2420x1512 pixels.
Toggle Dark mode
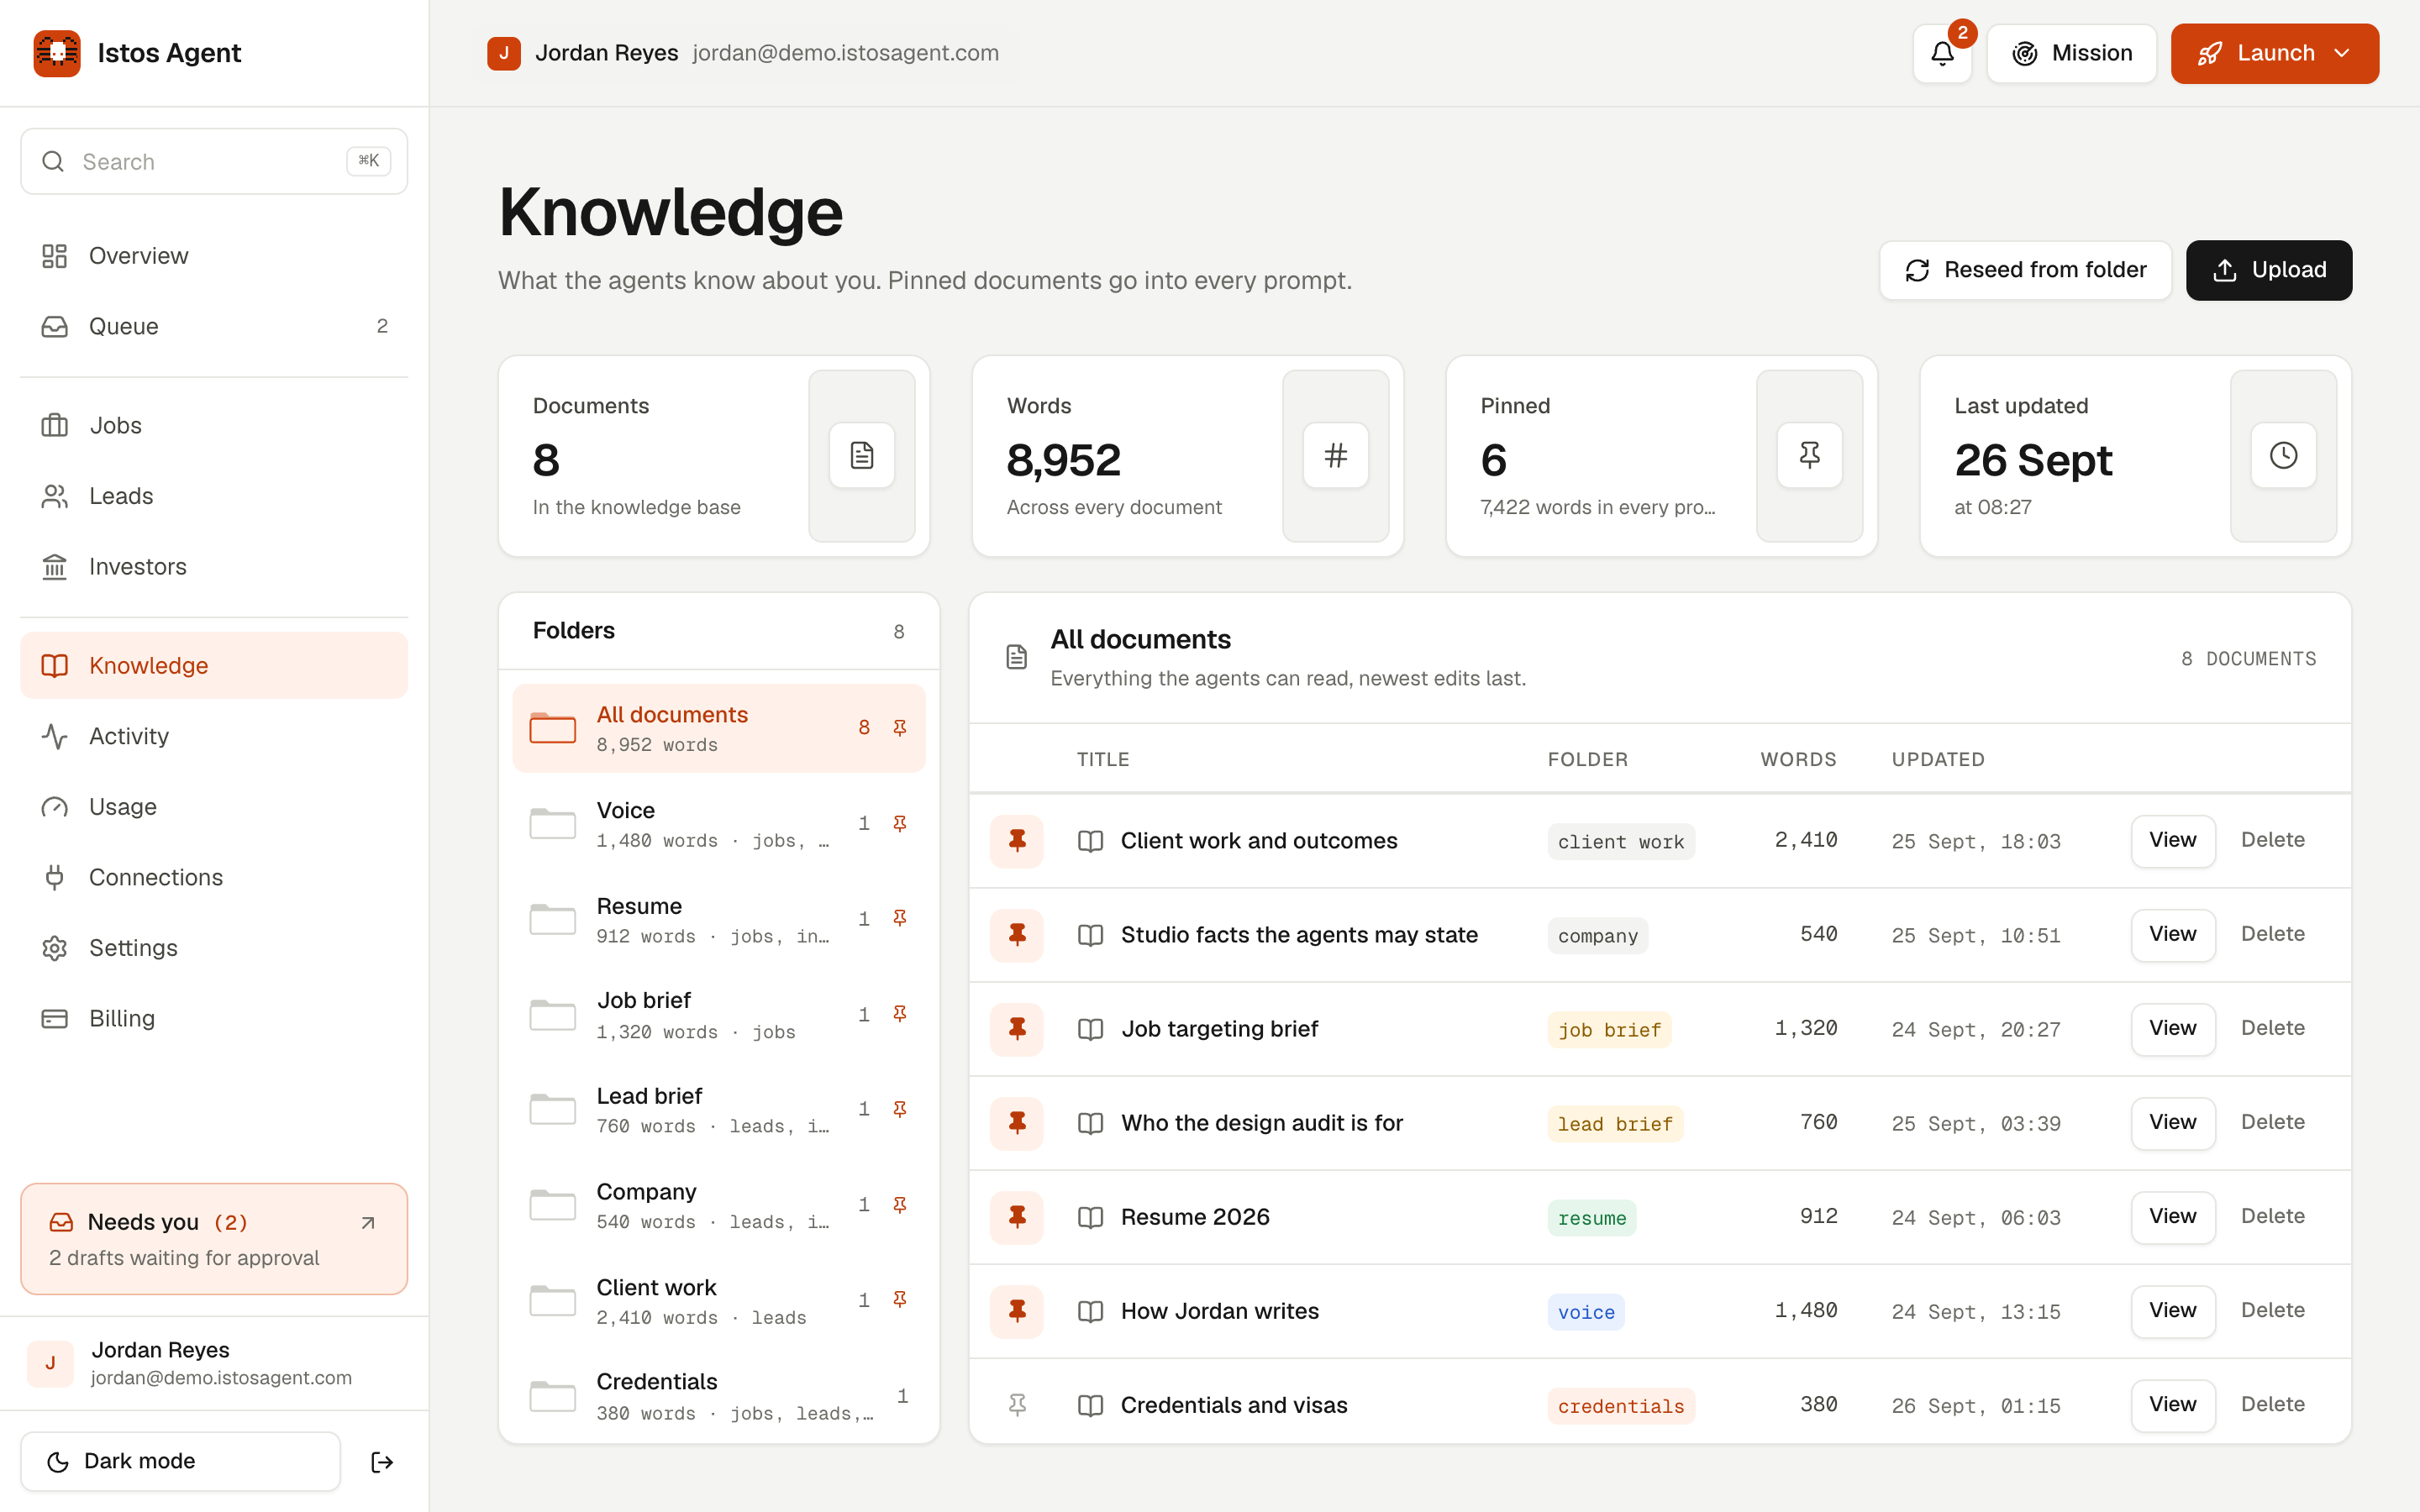point(181,1462)
